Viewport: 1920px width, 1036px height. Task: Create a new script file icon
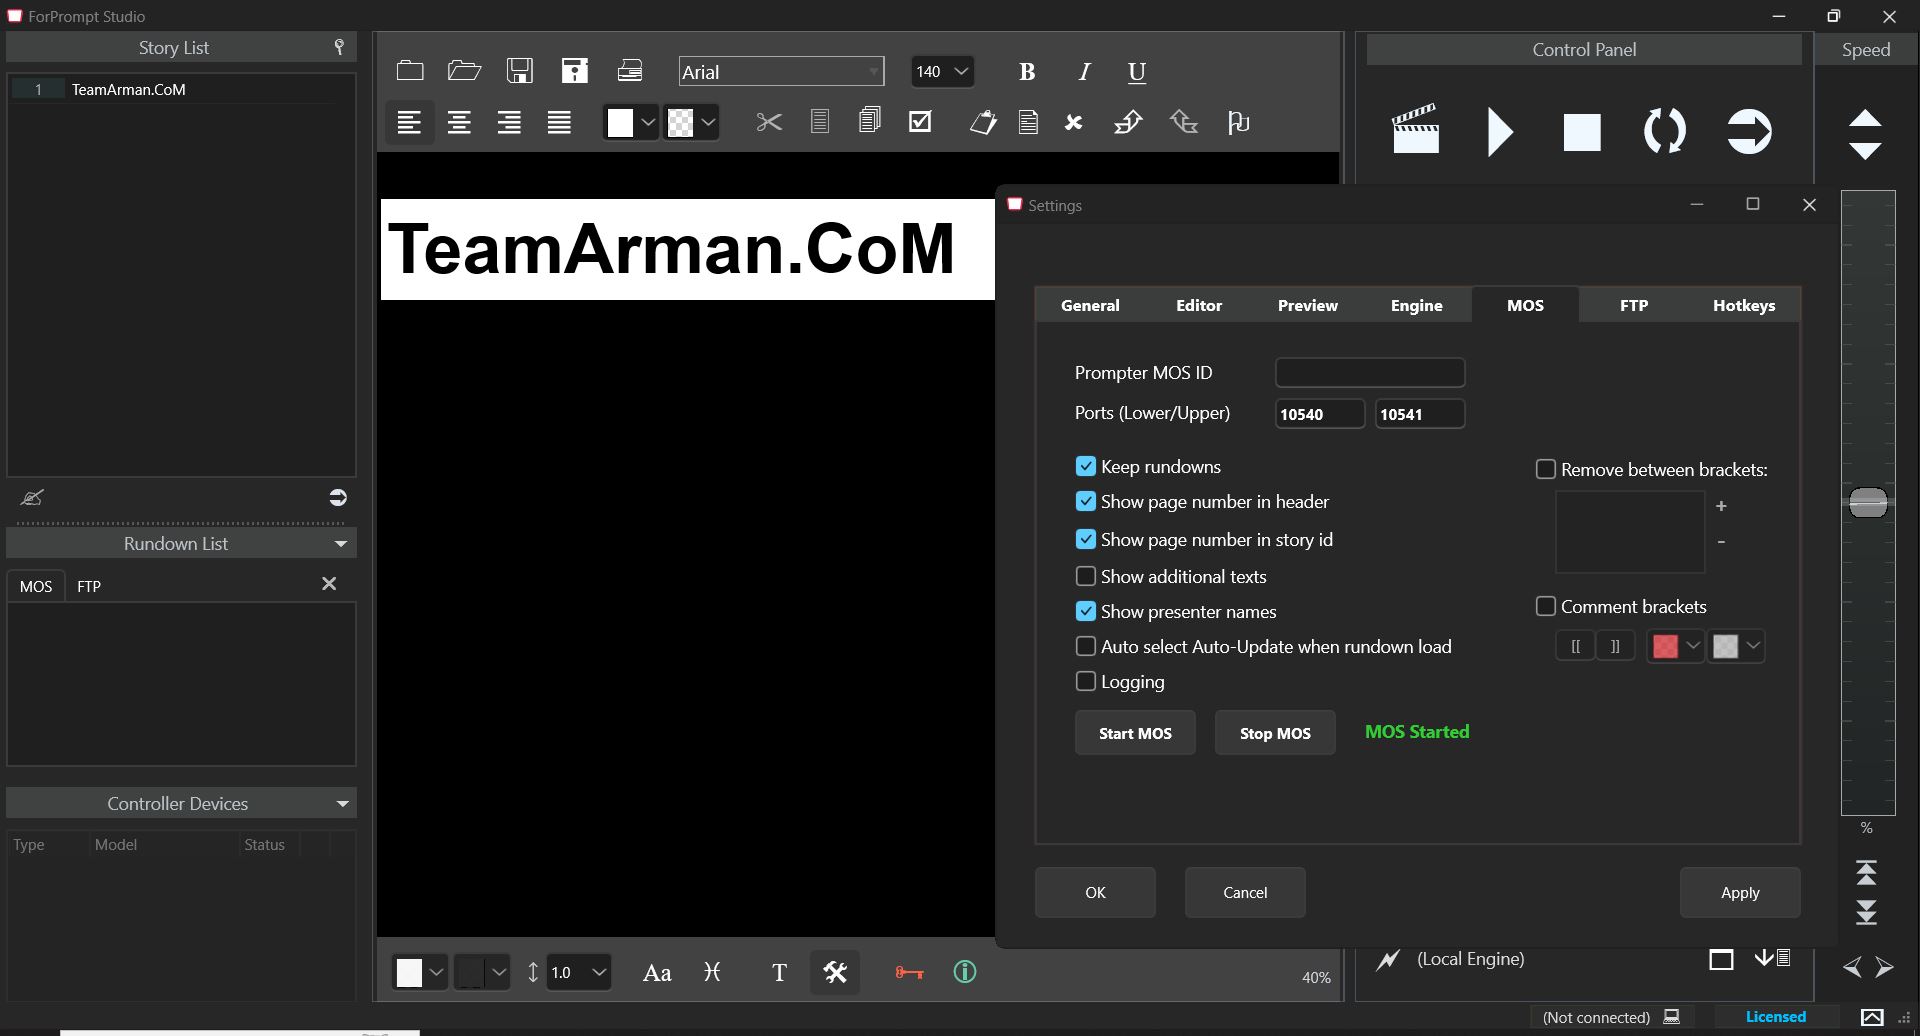pyautogui.click(x=410, y=71)
